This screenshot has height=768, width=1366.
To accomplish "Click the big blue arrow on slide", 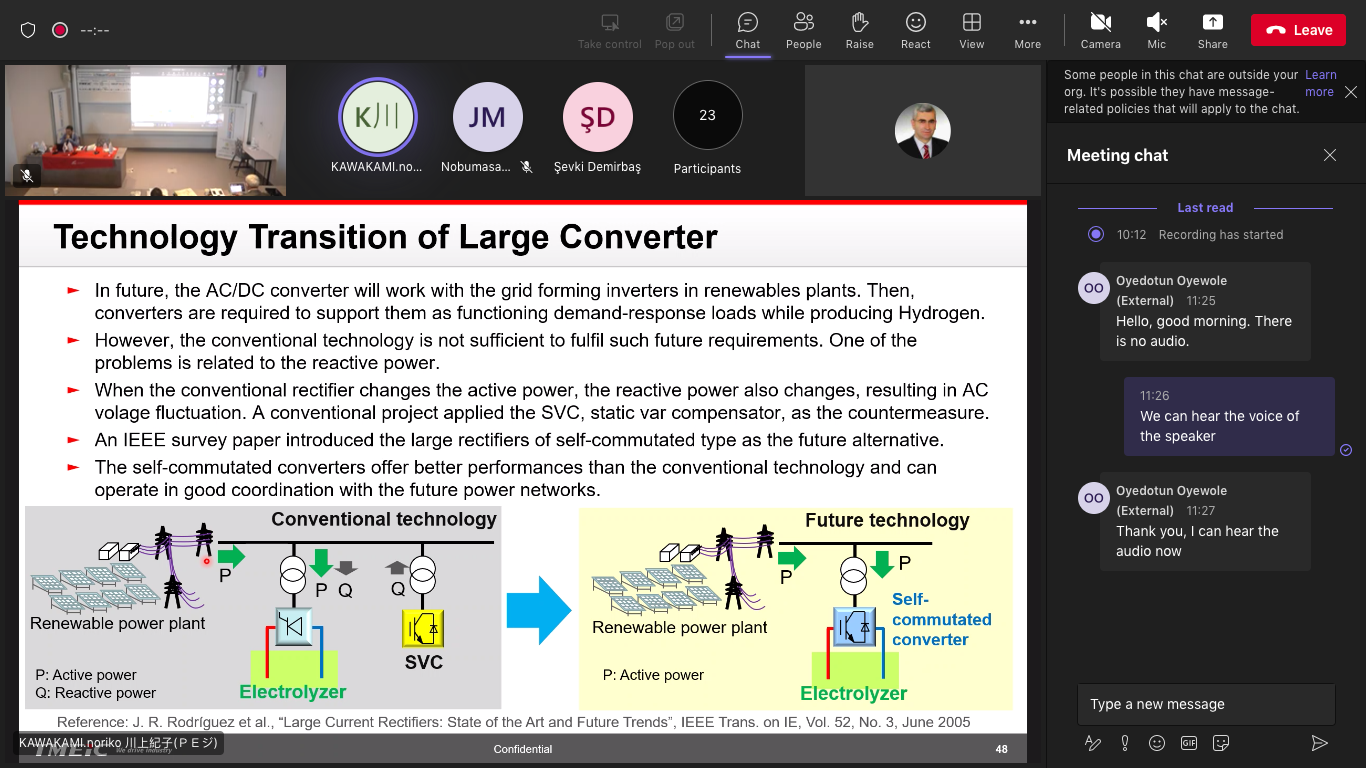I will click(x=539, y=610).
